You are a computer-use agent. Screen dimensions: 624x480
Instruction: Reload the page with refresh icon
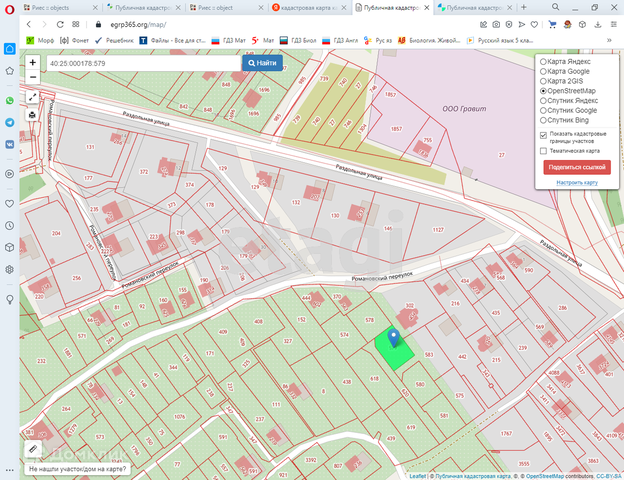tap(59, 23)
